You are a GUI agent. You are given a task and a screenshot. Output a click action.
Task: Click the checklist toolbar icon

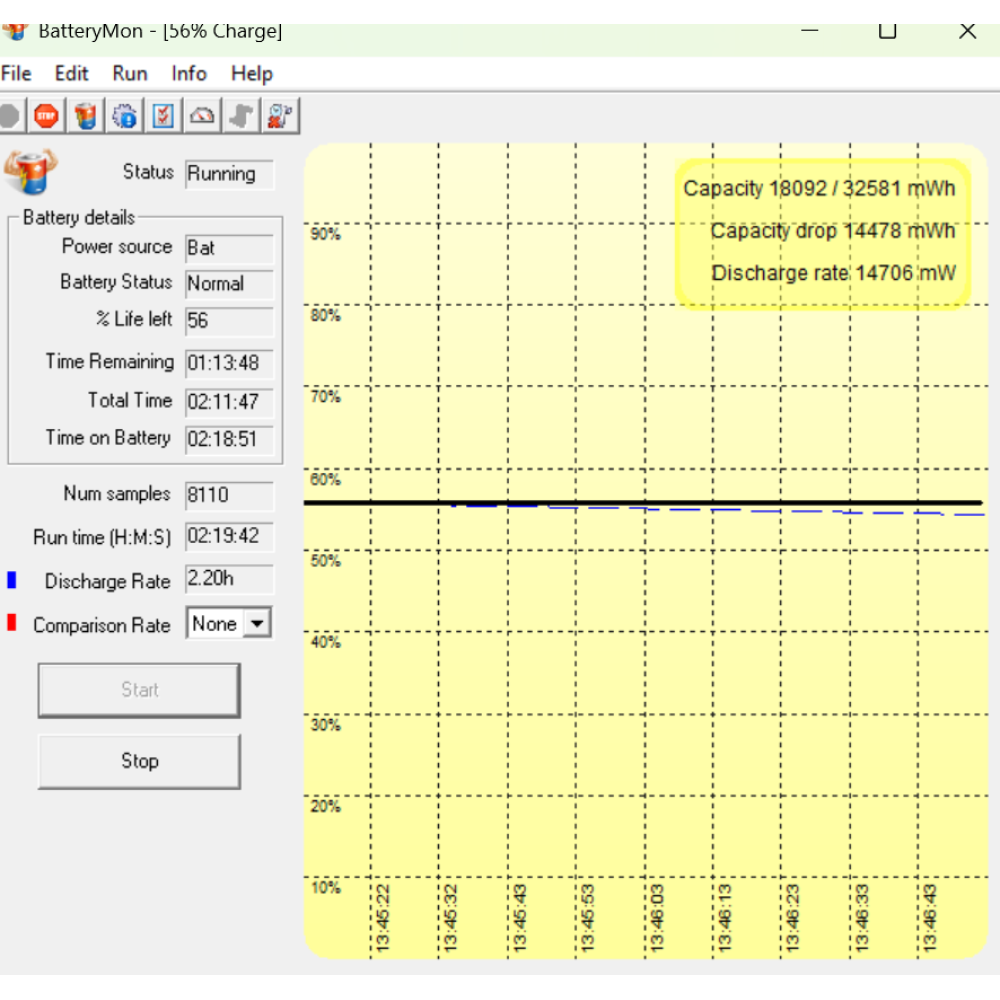pyautogui.click(x=163, y=116)
